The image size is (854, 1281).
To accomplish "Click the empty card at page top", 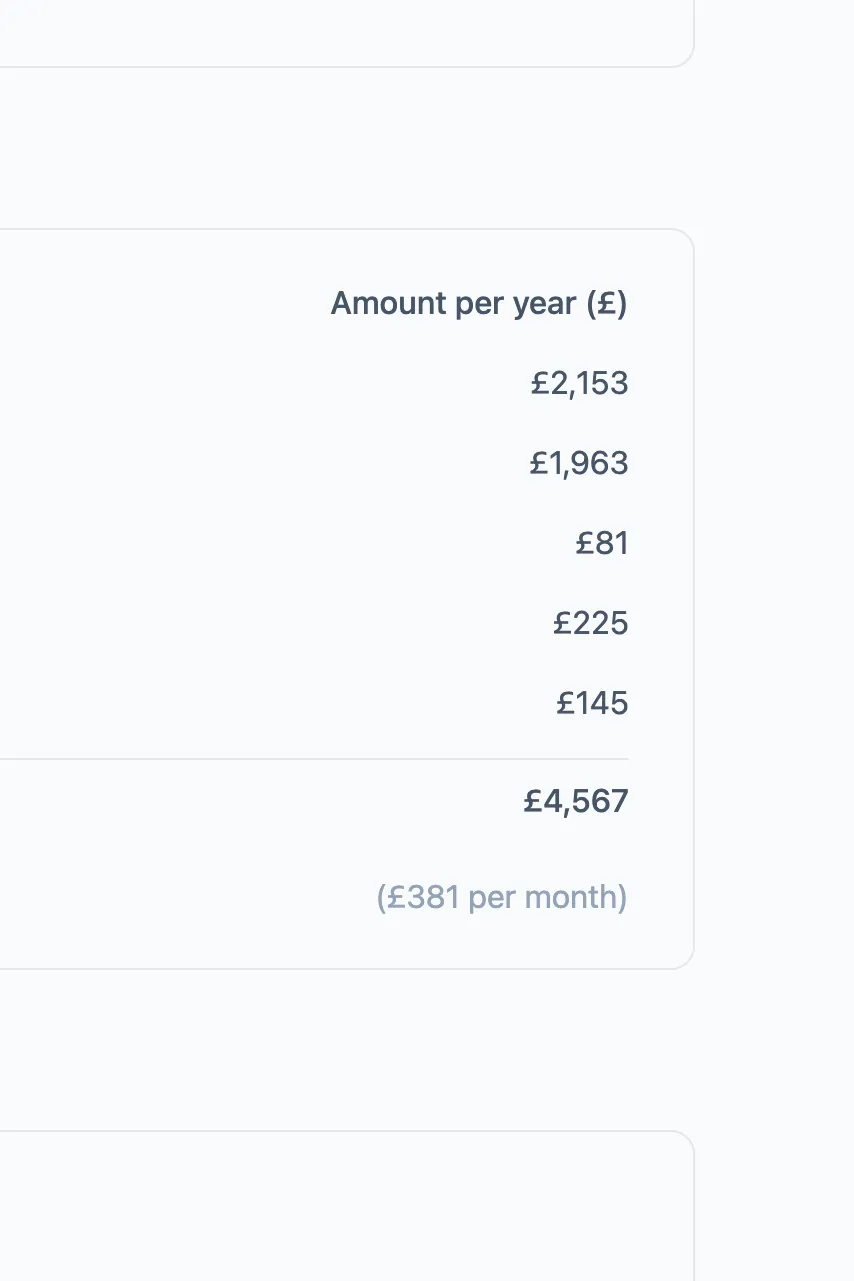I will click(x=346, y=33).
